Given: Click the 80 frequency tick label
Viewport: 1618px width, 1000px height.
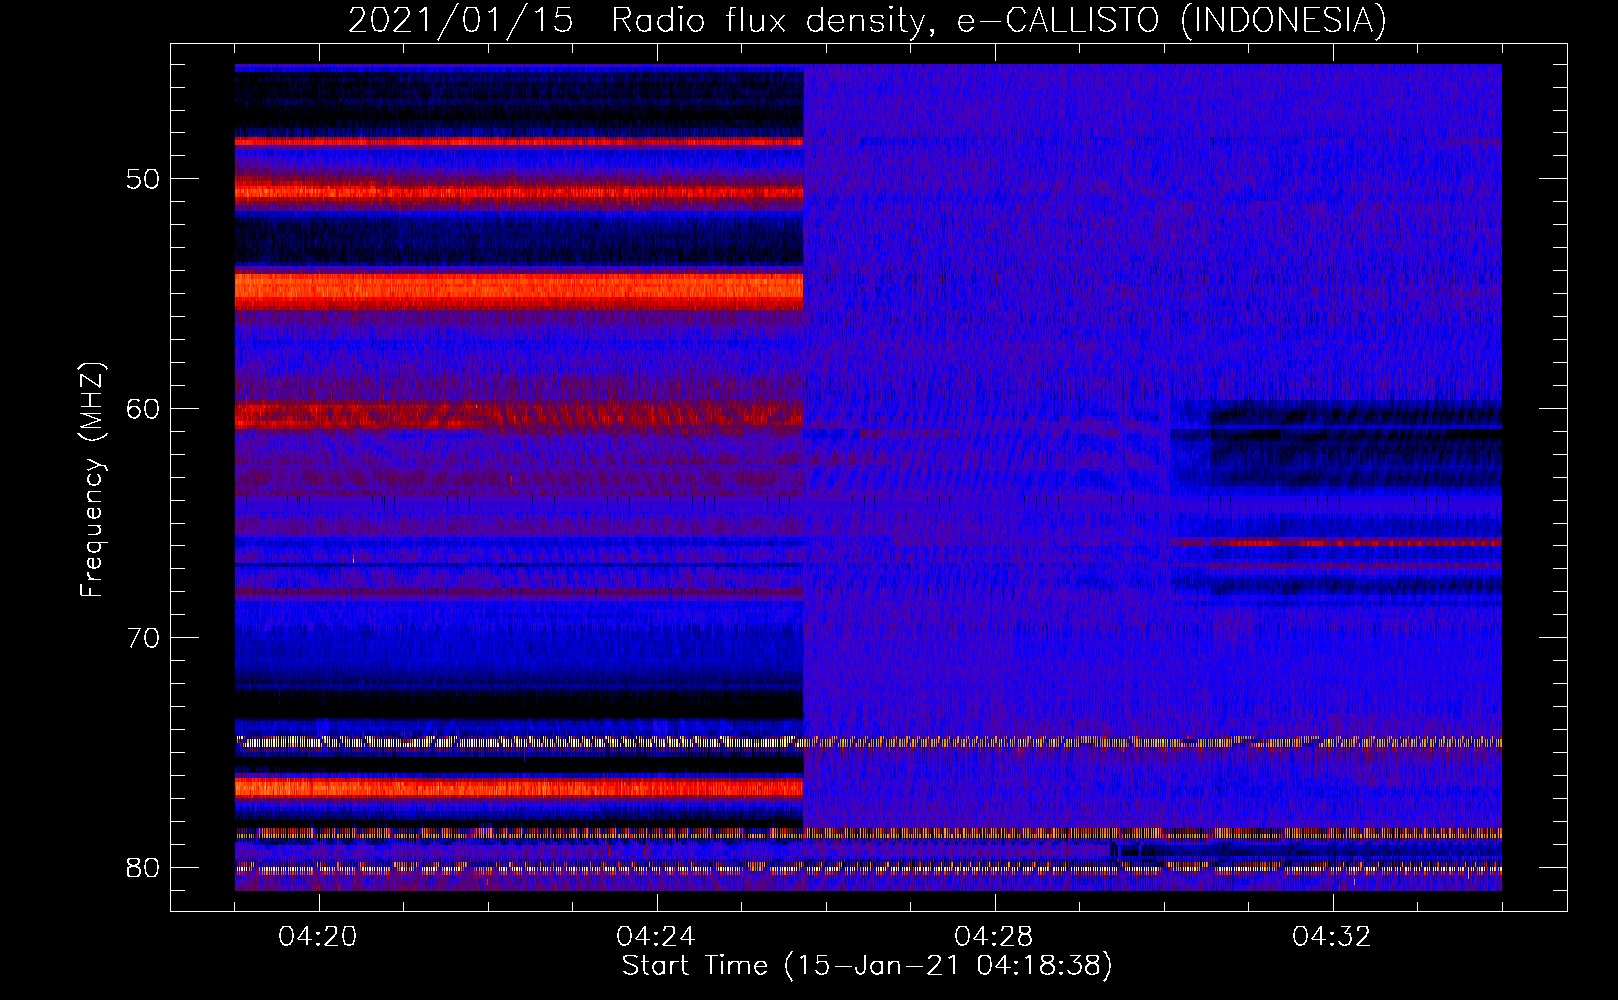Looking at the screenshot, I should coord(143,867).
